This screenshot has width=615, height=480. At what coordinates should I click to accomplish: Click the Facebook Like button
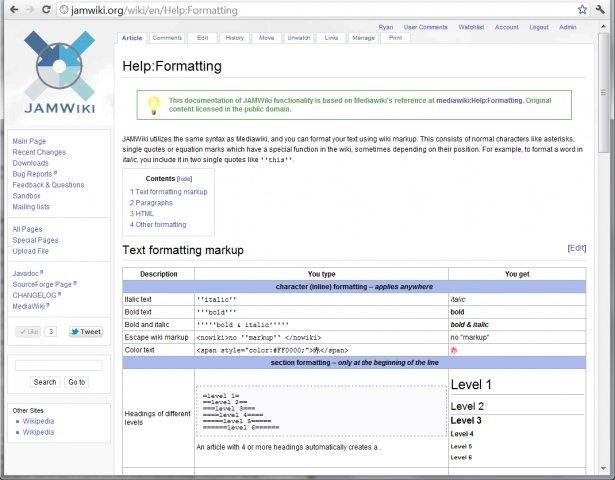click(x=28, y=332)
